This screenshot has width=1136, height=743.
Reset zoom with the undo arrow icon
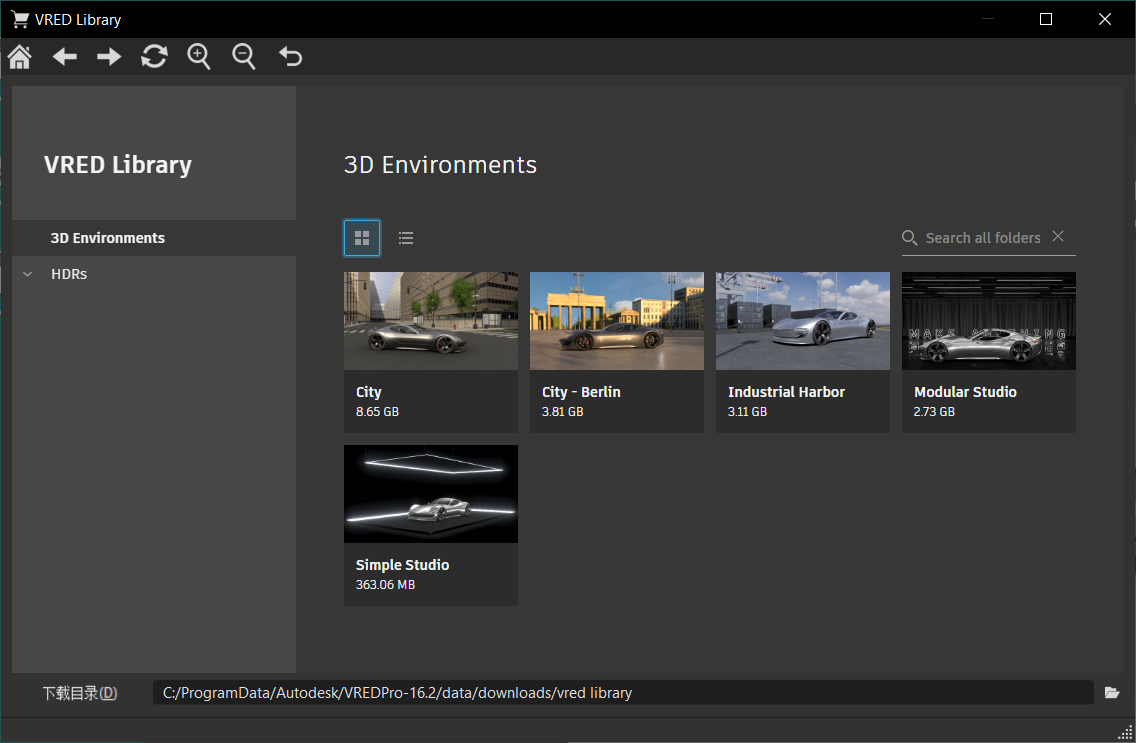291,56
